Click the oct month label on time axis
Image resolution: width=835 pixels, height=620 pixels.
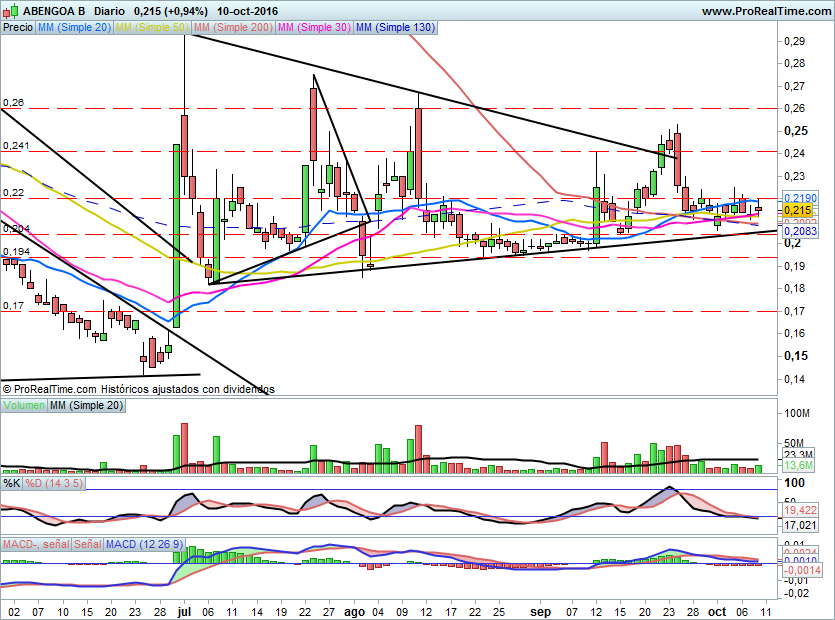coord(717,611)
